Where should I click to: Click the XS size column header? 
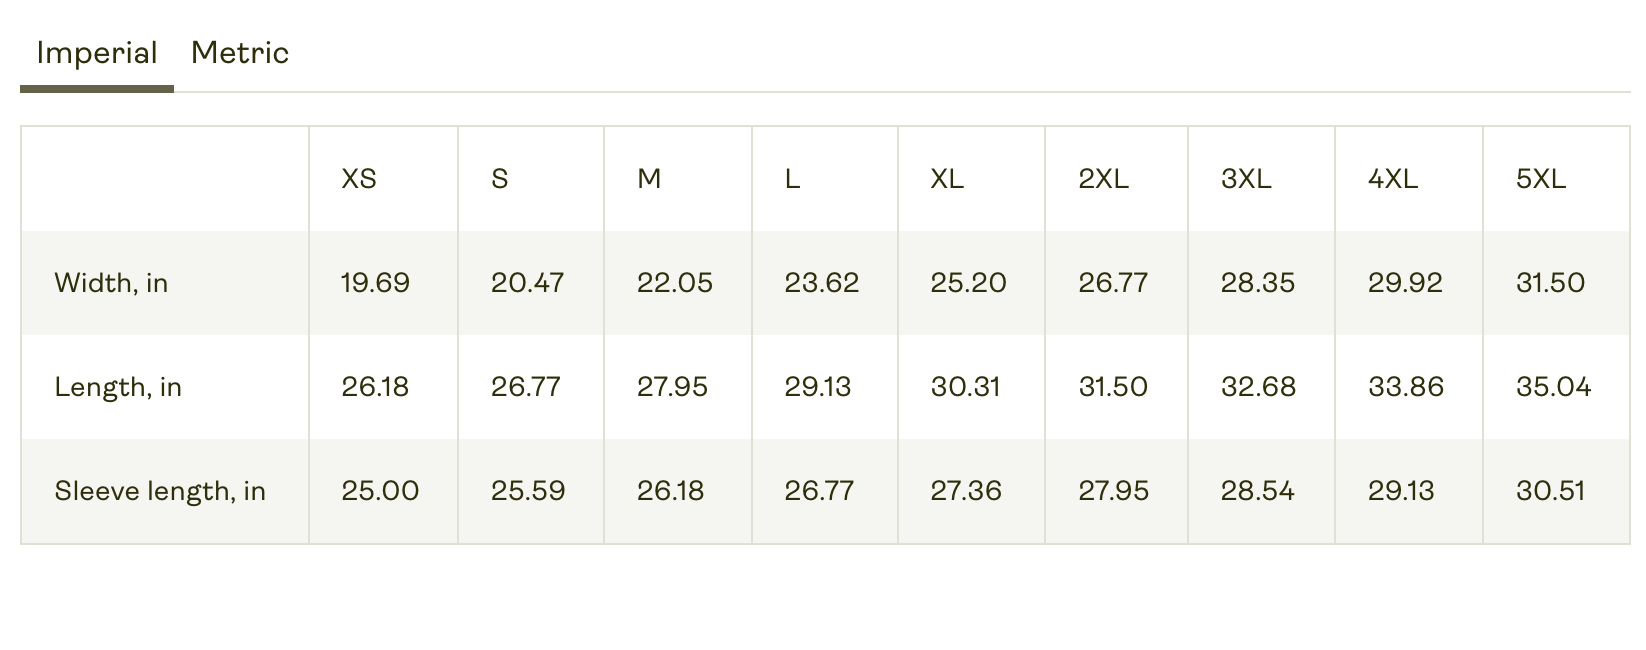pyautogui.click(x=359, y=179)
